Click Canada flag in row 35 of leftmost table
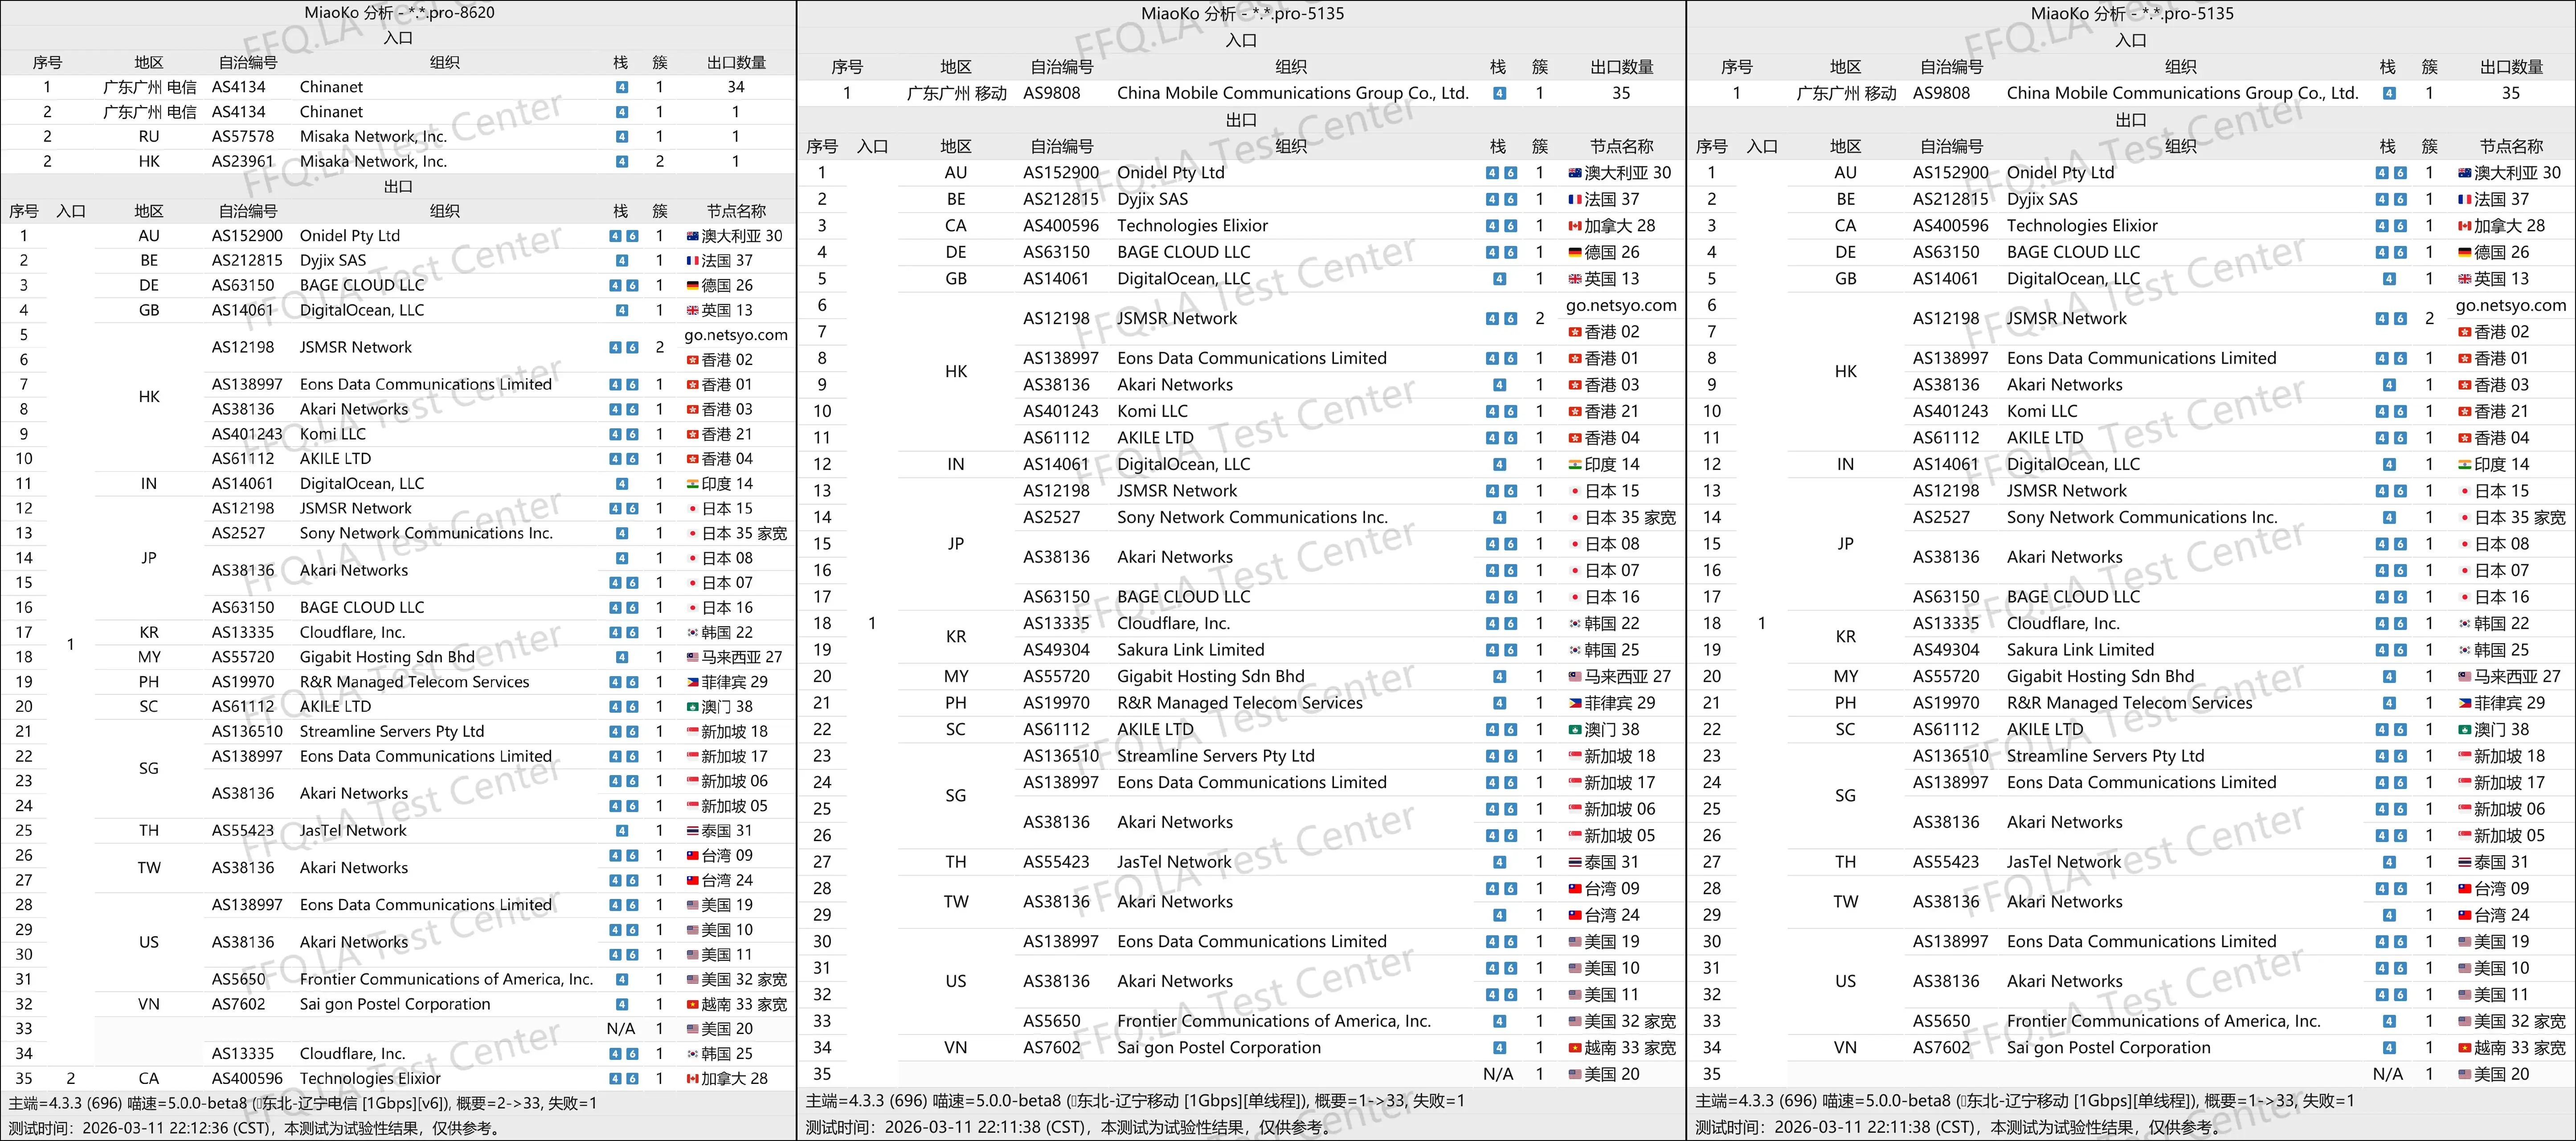The height and width of the screenshot is (1141, 2576). click(x=692, y=1079)
